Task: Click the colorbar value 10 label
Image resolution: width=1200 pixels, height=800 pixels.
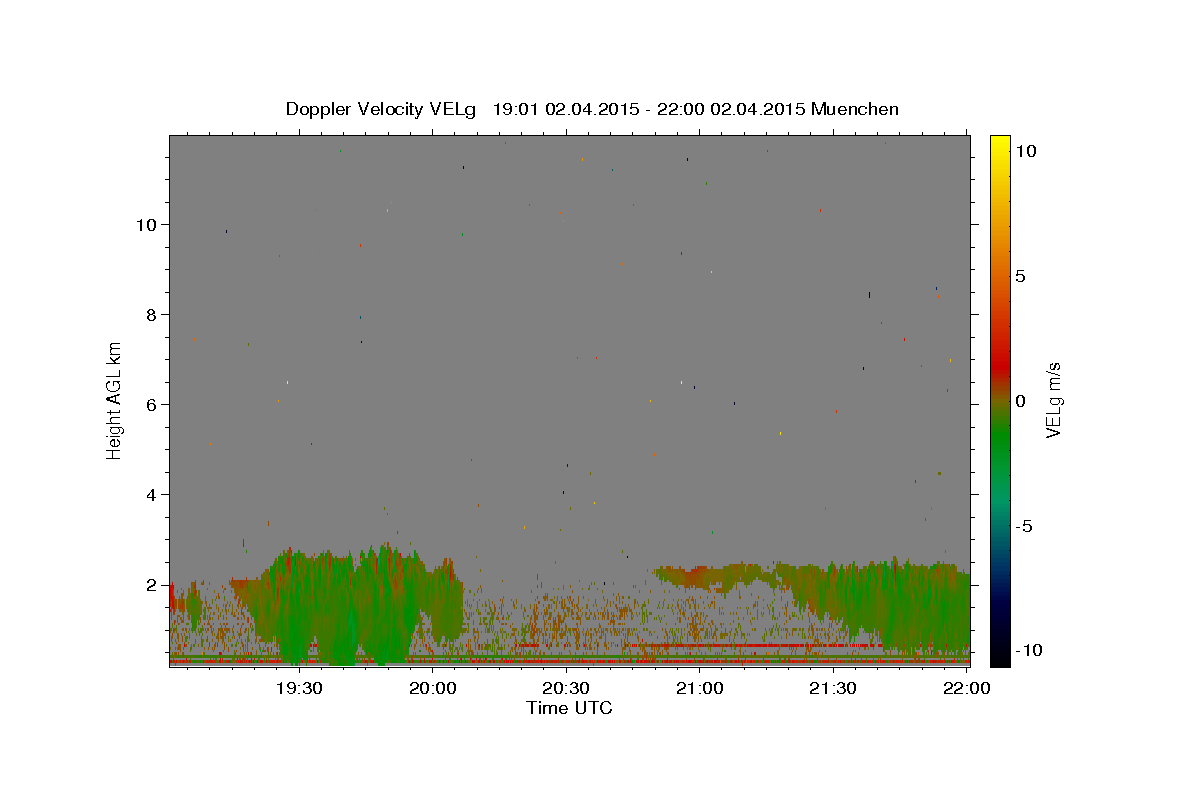Action: (1025, 150)
